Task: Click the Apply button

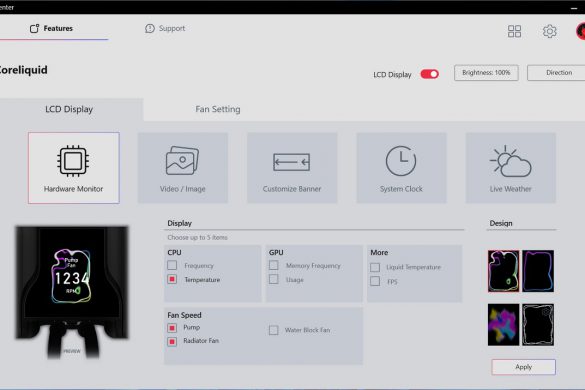Action: point(523,367)
